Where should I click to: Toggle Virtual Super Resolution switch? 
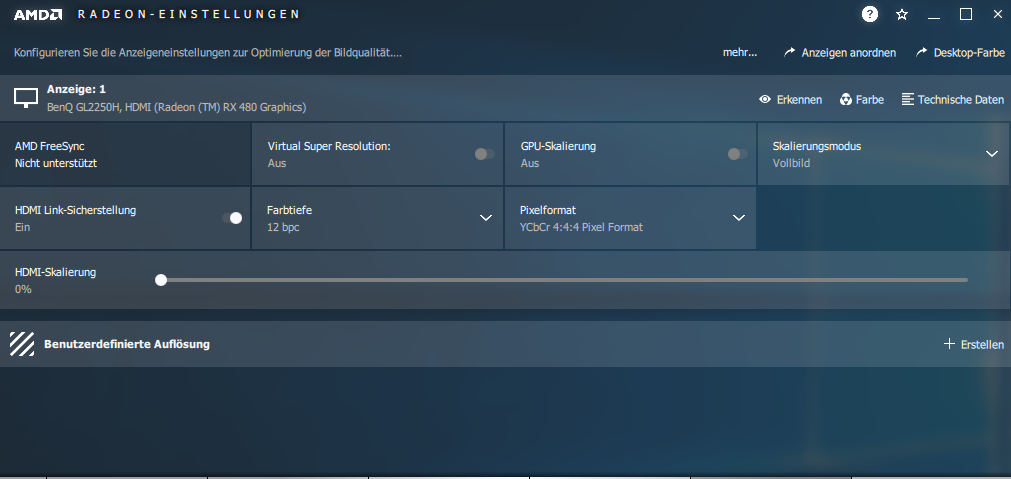click(485, 154)
